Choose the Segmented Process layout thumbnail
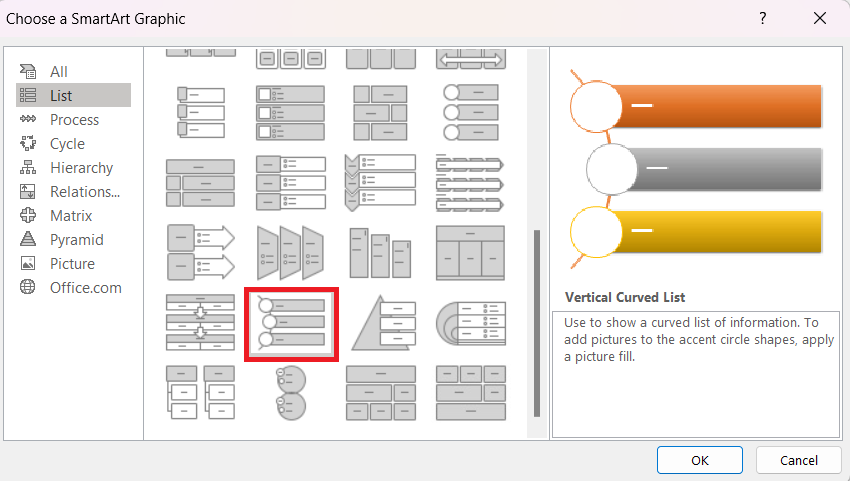The height and width of the screenshot is (481, 850). (x=201, y=324)
